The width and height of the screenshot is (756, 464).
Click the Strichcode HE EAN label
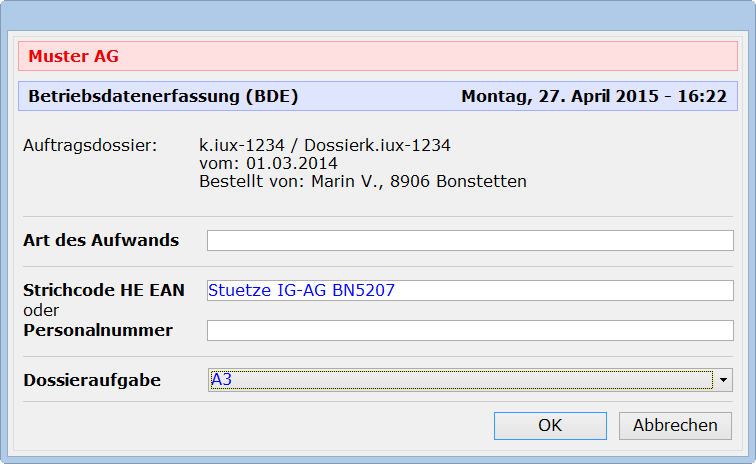pos(105,291)
